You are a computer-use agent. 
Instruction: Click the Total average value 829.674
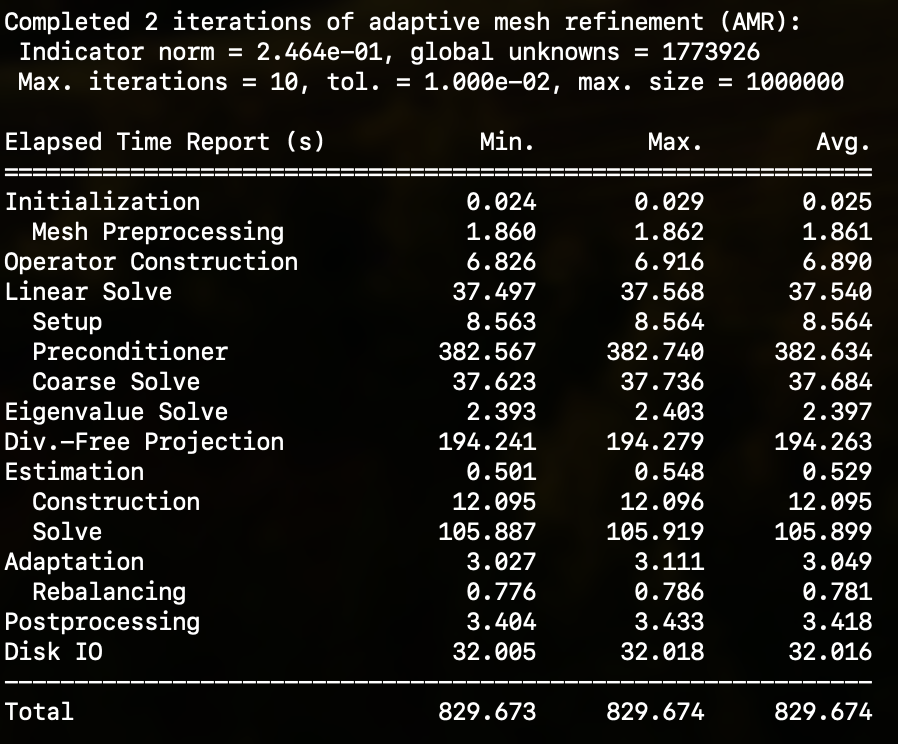(x=824, y=712)
